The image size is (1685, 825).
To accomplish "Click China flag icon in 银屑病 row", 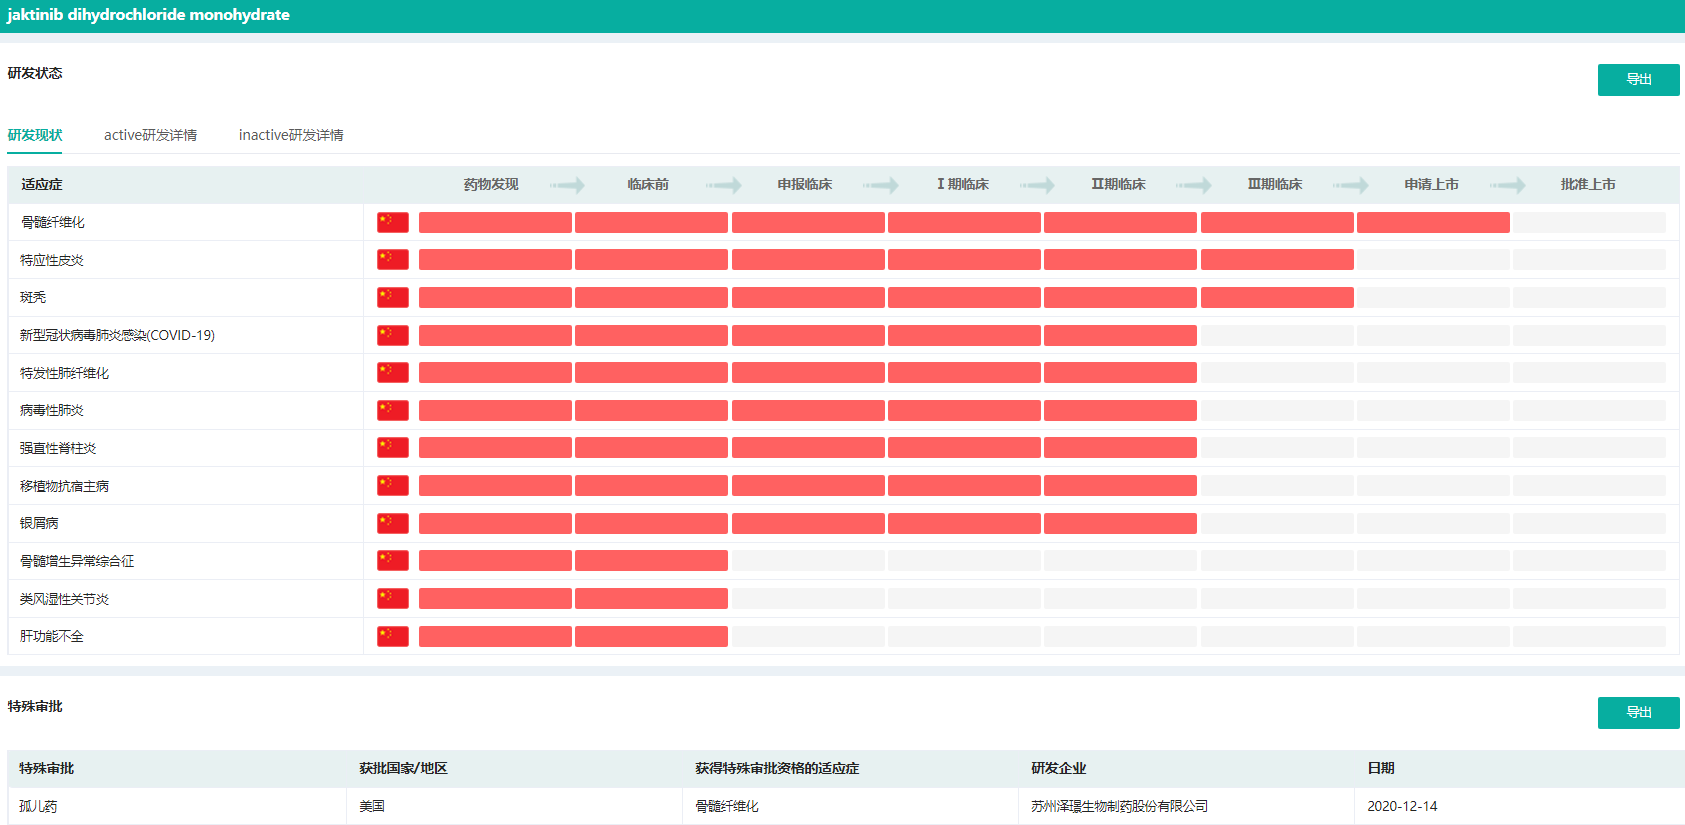I will pyautogui.click(x=392, y=523).
